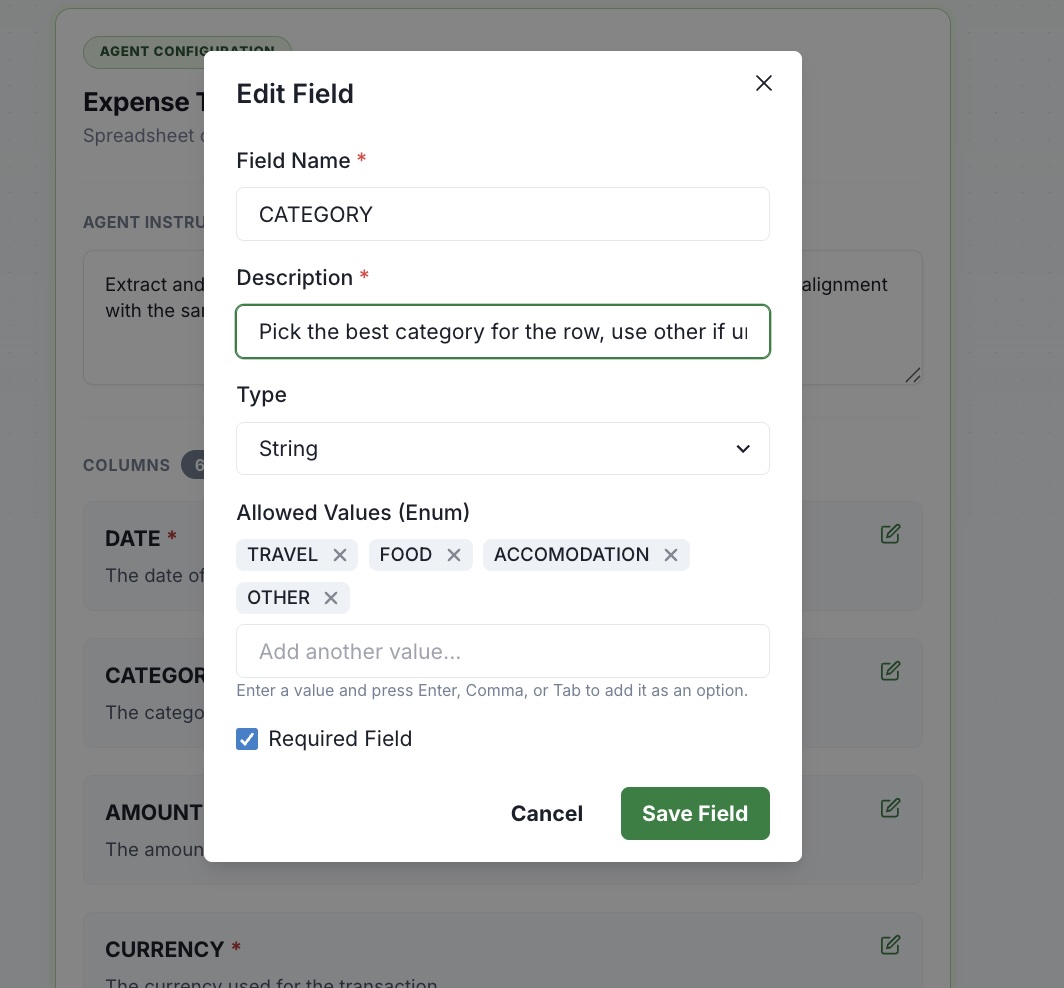
Task: Focus the Field Name input
Action: click(x=503, y=213)
